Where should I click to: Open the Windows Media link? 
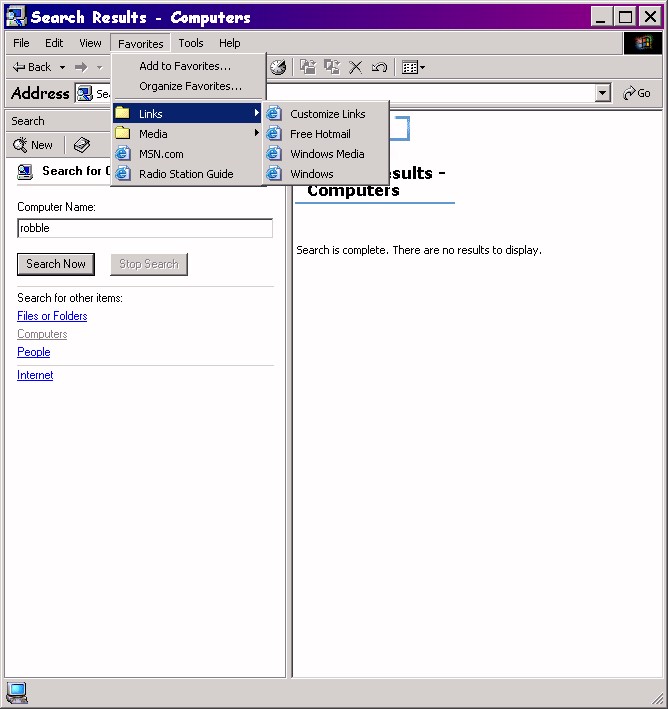326,154
